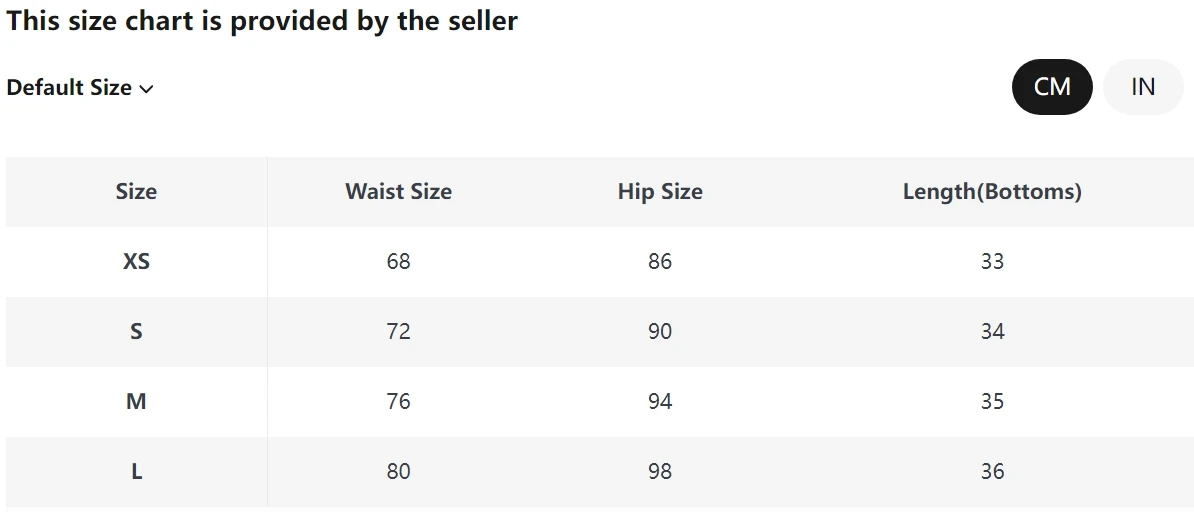
Task: Click the size chart seller heading
Action: (x=262, y=21)
